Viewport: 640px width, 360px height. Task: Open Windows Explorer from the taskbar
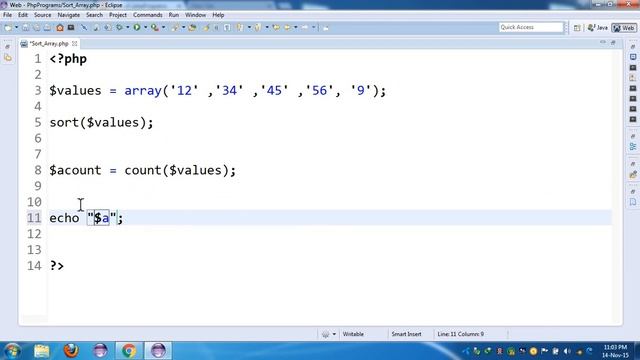coord(42,351)
